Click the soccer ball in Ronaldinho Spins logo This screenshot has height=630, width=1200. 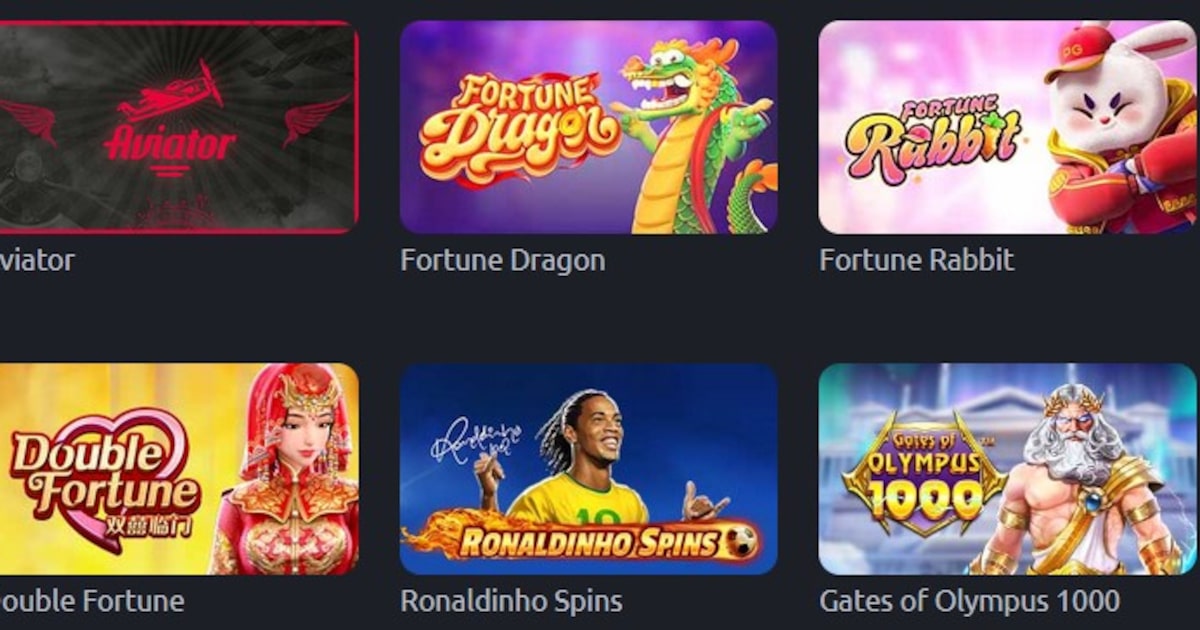pos(741,543)
